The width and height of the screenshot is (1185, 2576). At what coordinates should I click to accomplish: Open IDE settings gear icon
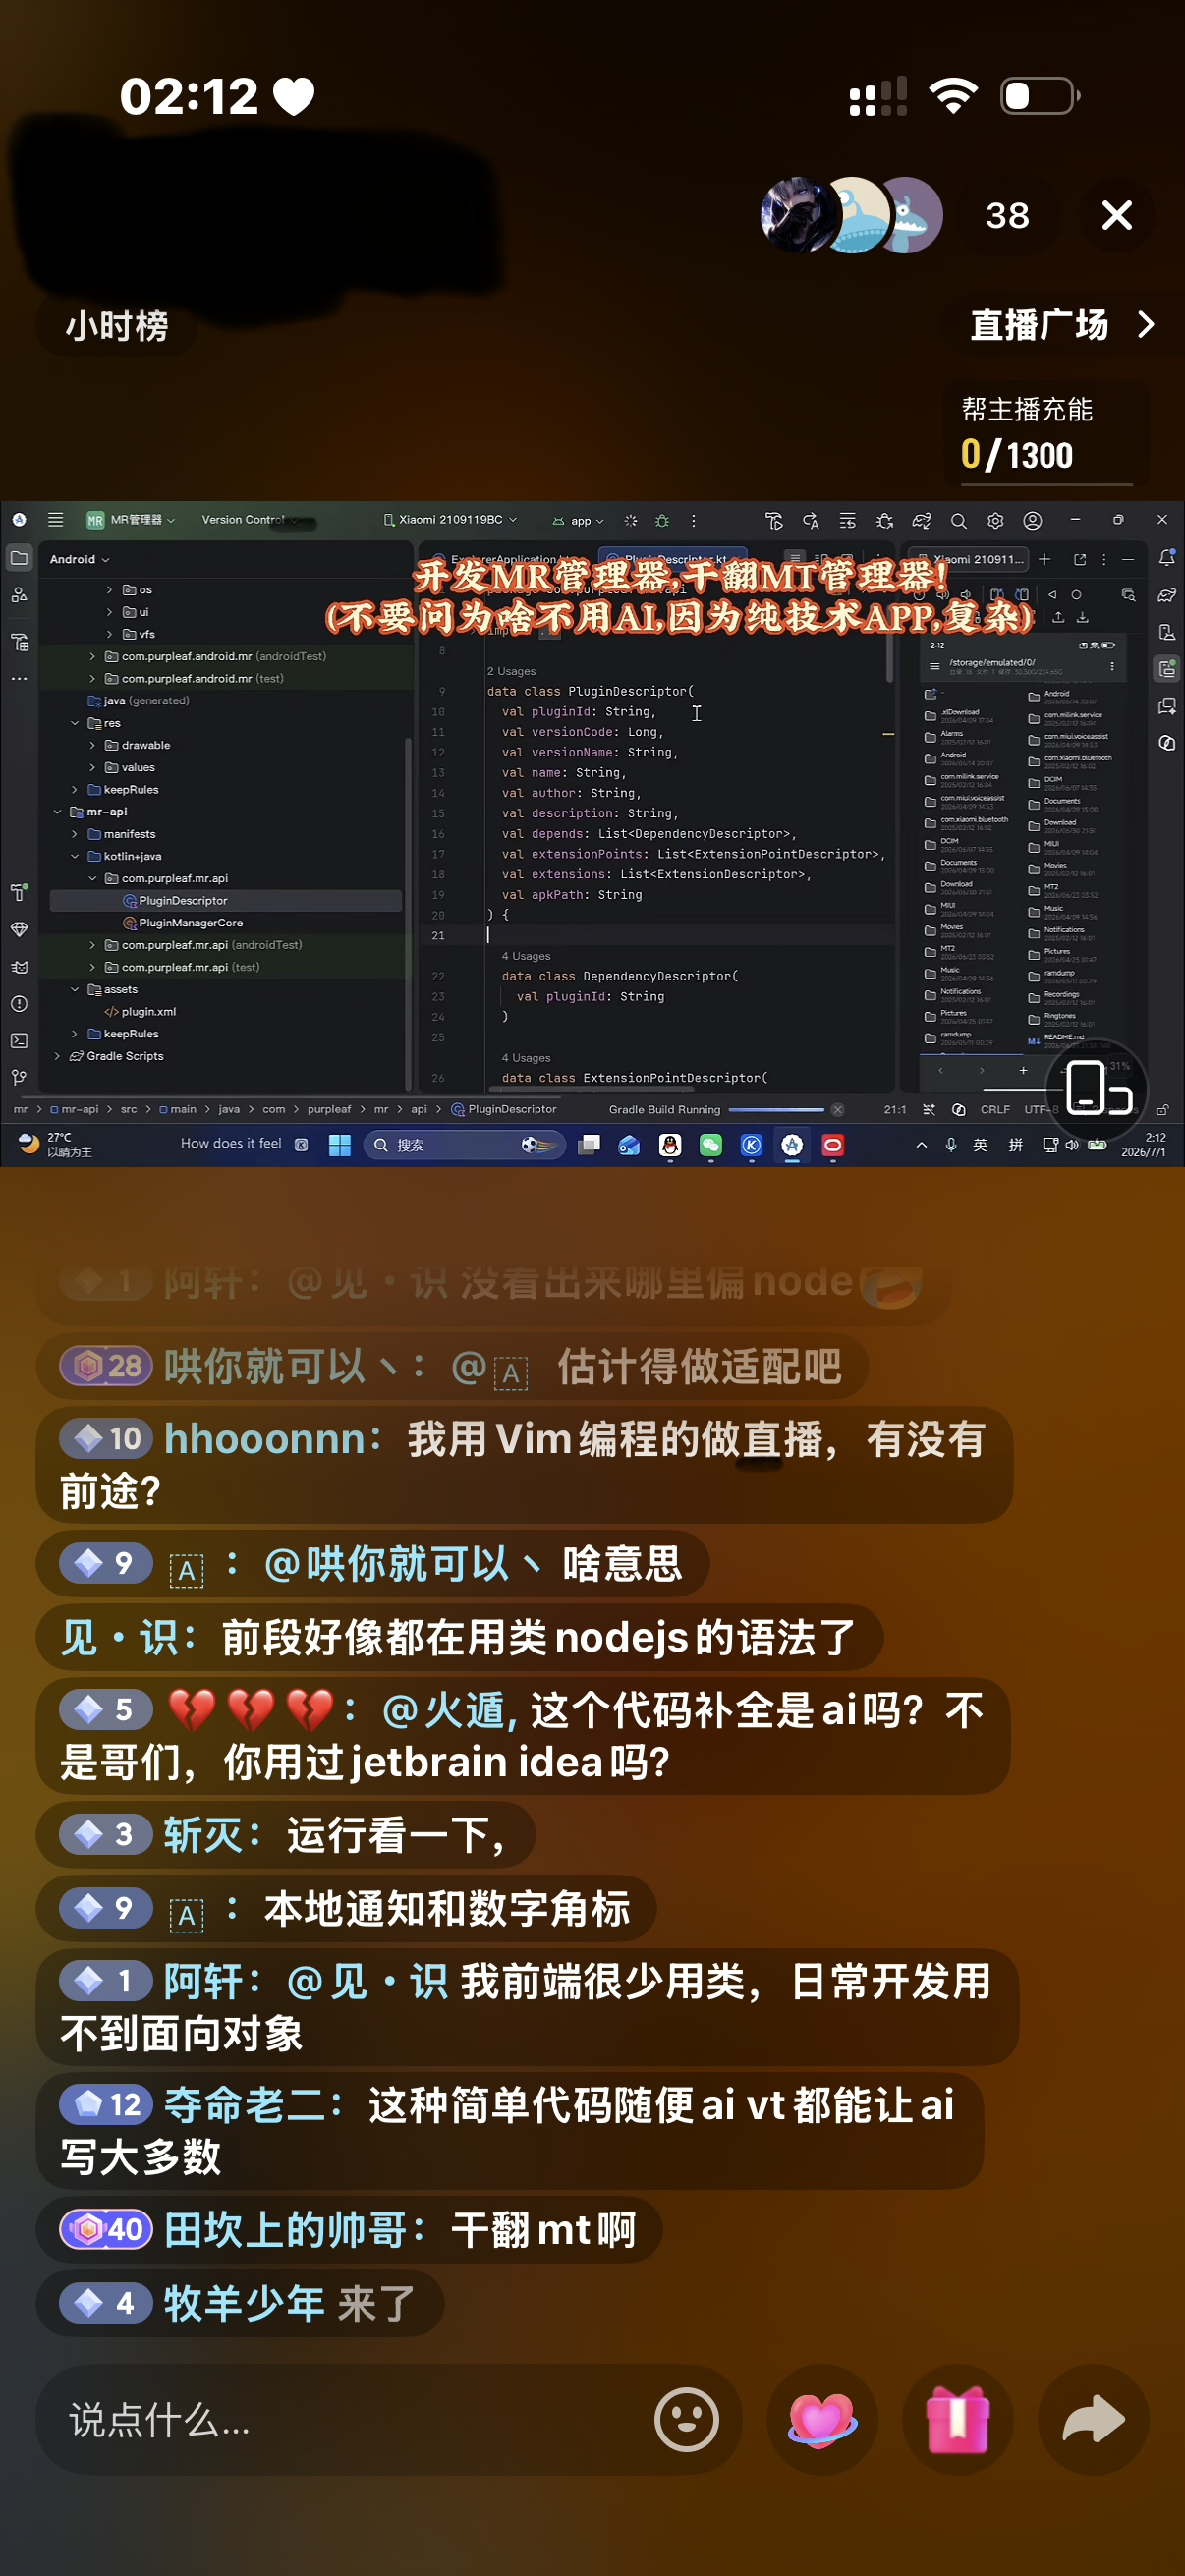click(995, 520)
